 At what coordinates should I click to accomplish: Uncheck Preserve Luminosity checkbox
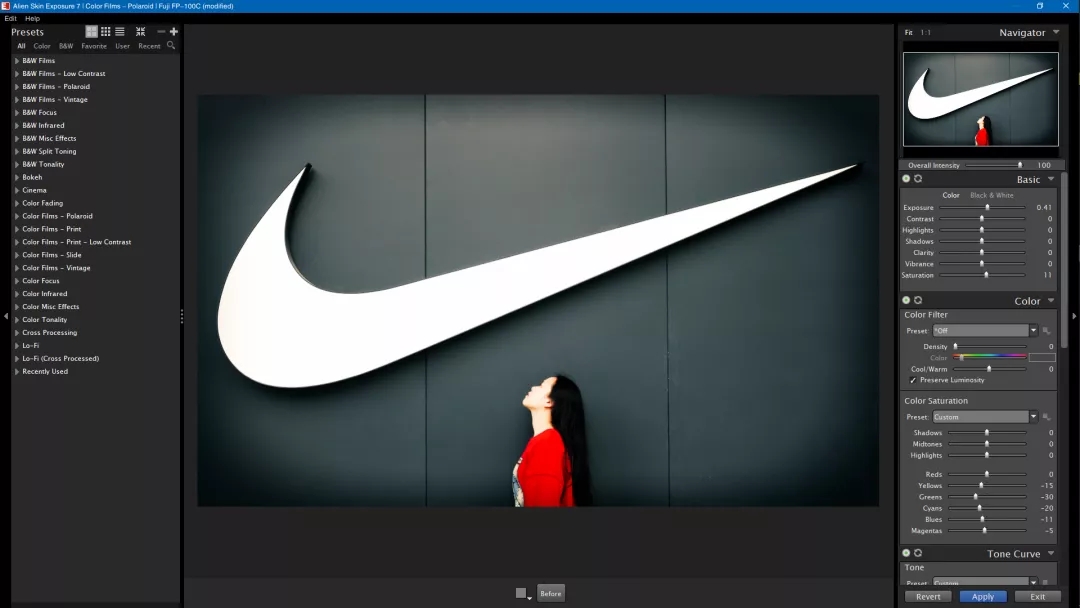point(913,380)
